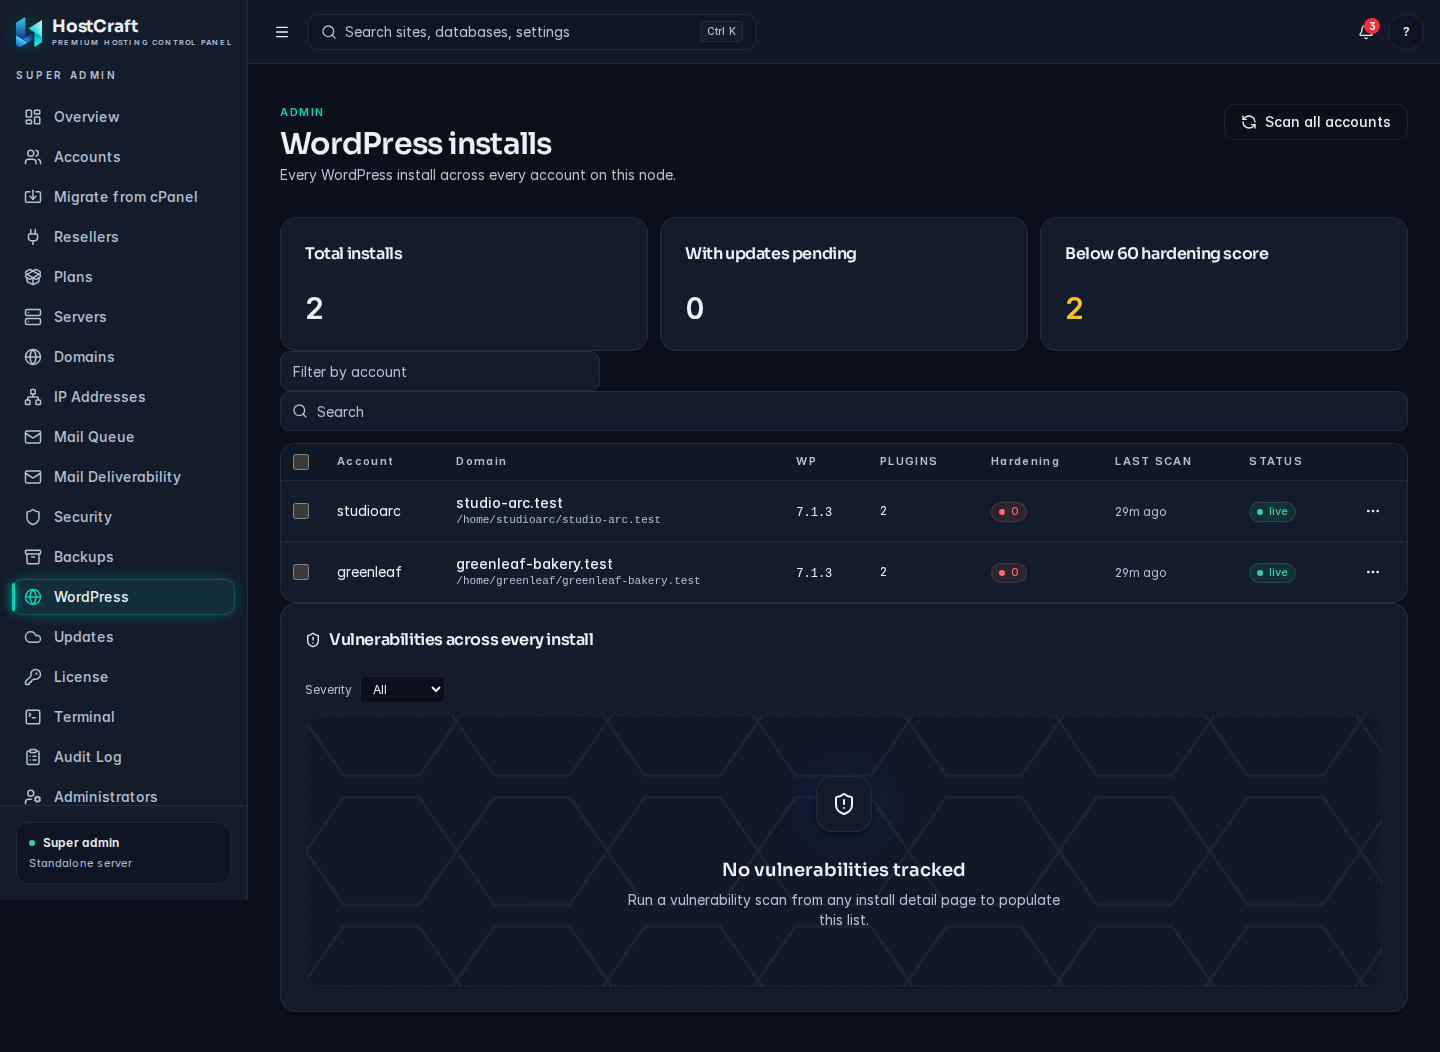Open the studio-arc.test domain entry

click(x=509, y=503)
